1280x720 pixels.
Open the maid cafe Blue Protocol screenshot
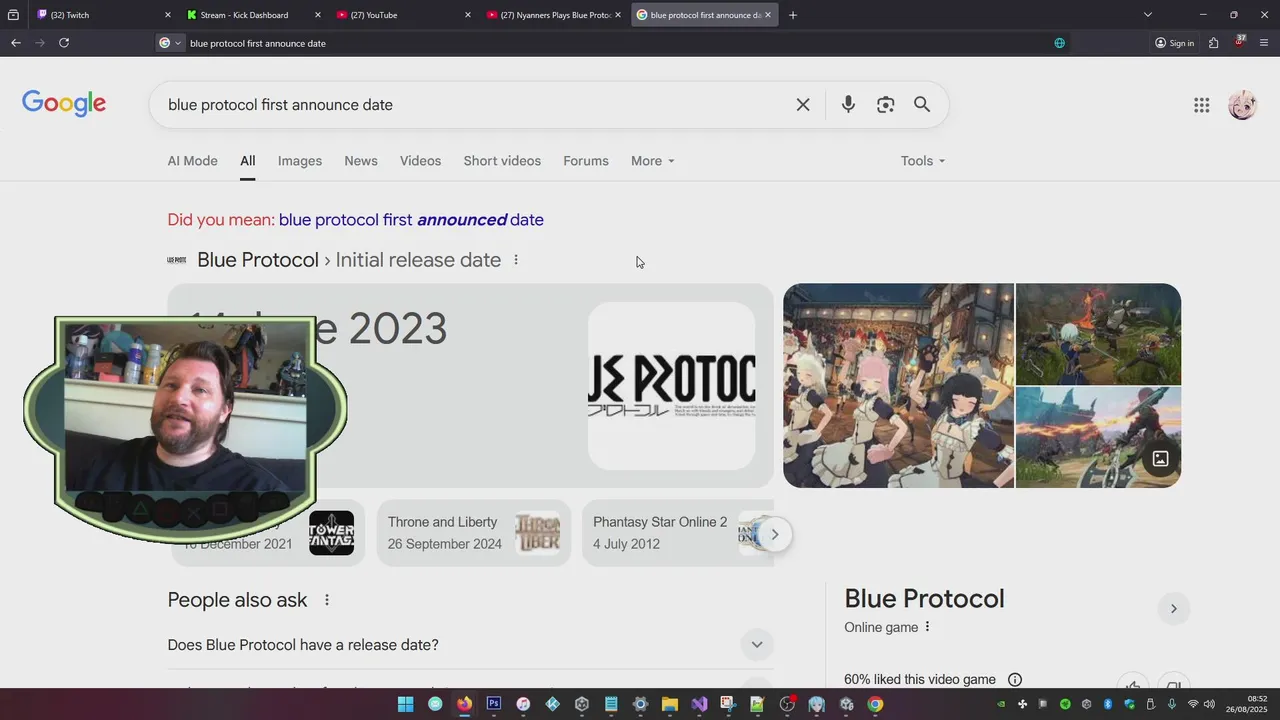898,386
